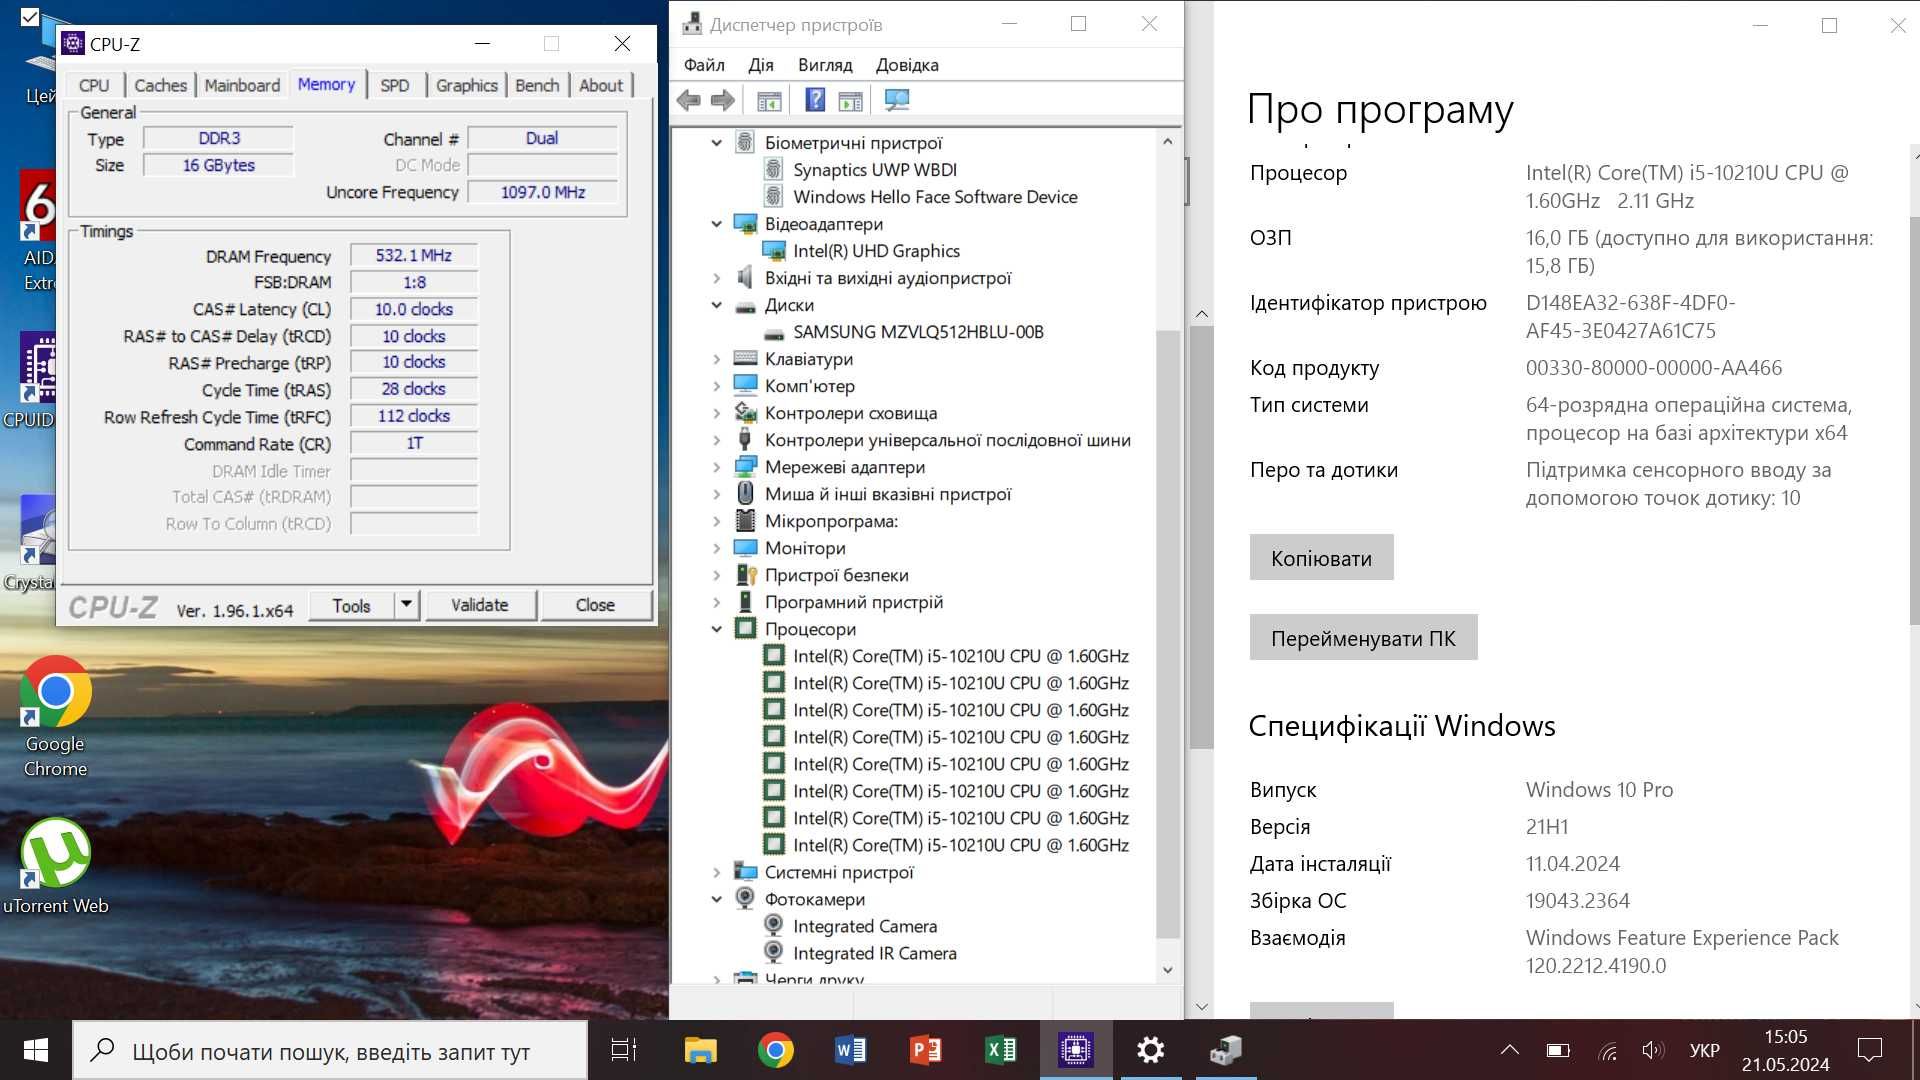This screenshot has height=1080, width=1920.
Task: Click the volume icon in system tray
Action: tap(1653, 1050)
